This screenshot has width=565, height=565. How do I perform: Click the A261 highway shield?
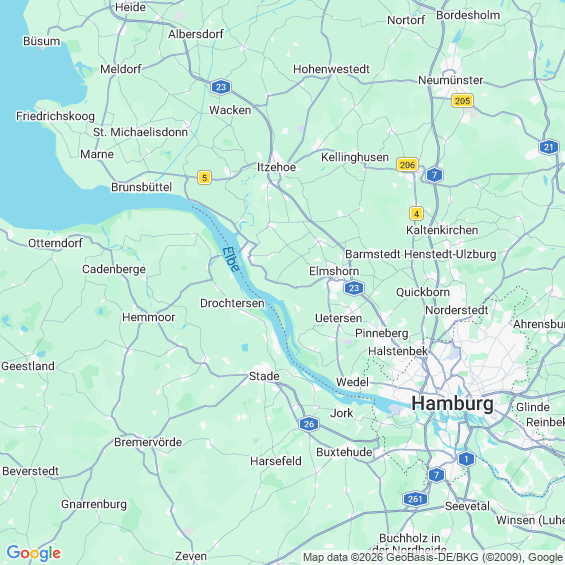point(415,499)
